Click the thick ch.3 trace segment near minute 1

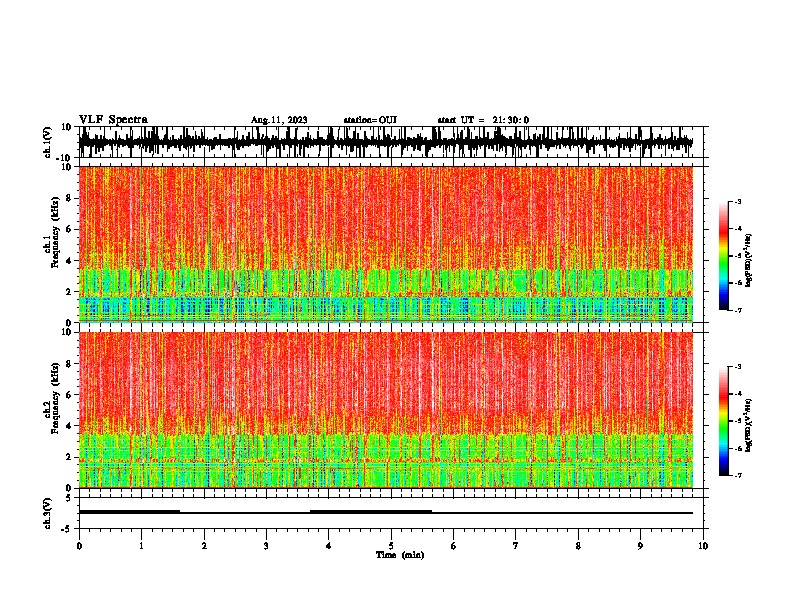pyautogui.click(x=129, y=512)
